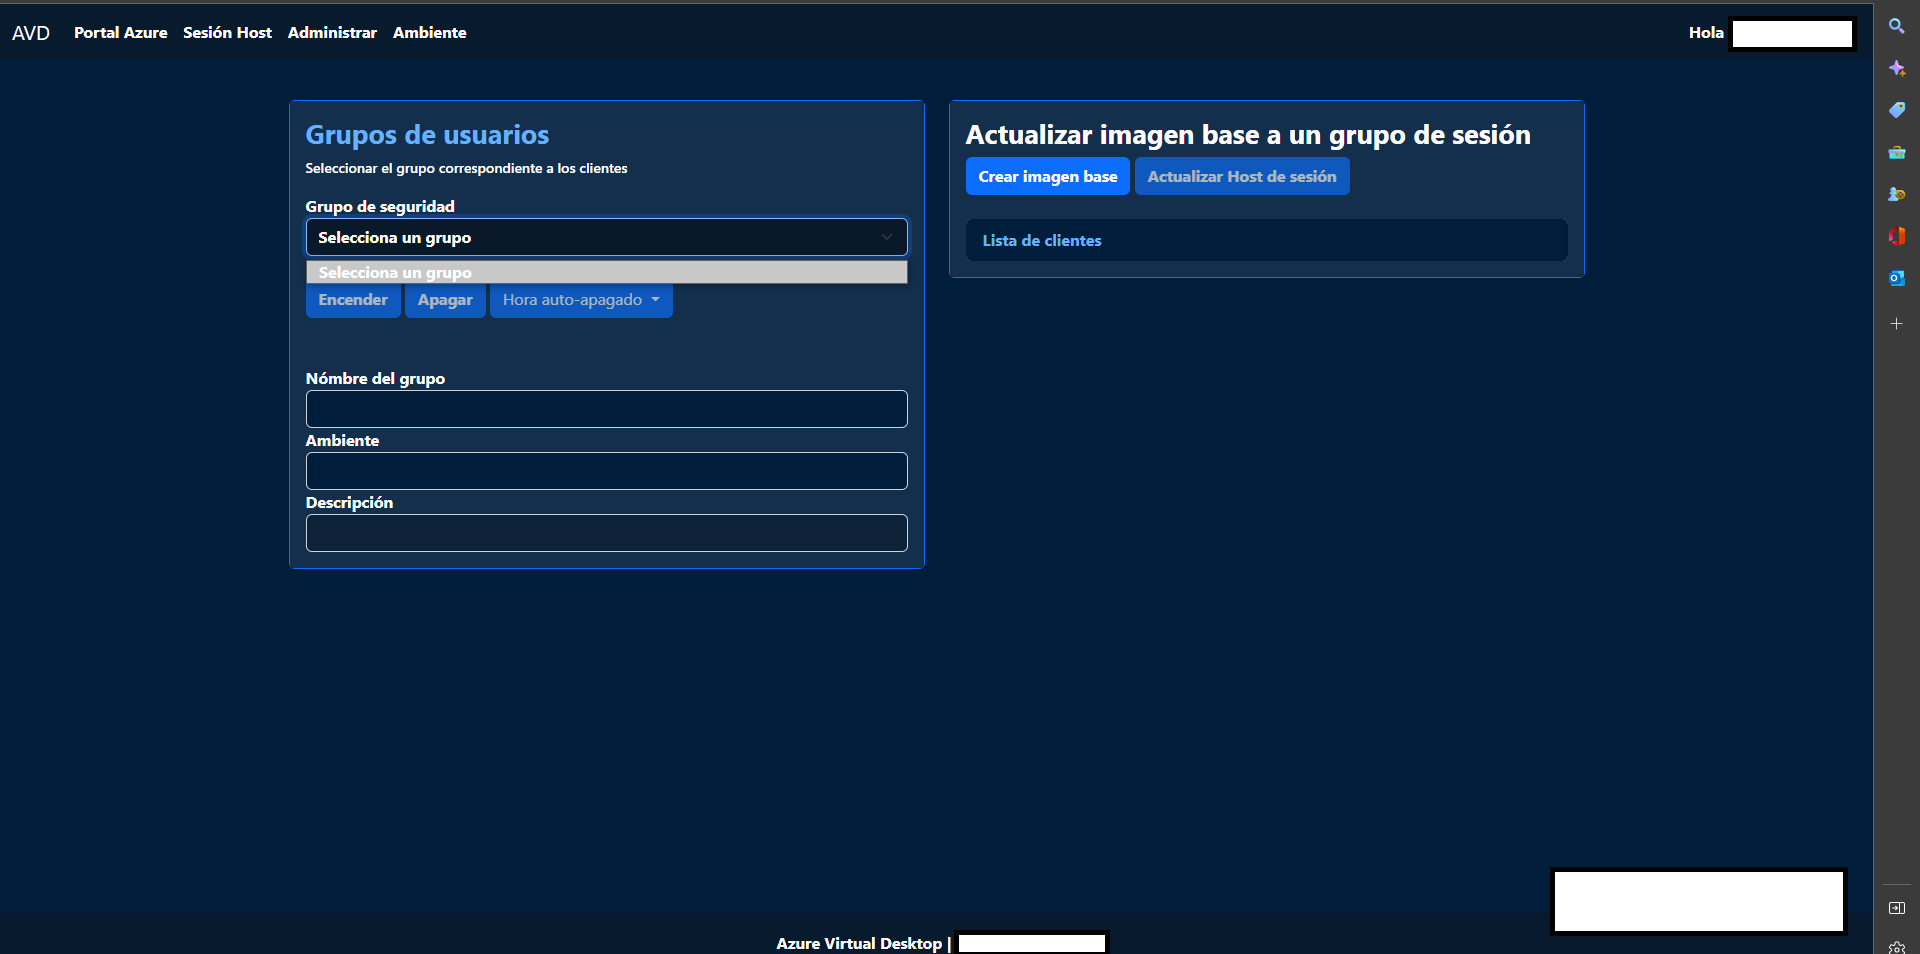Viewport: 1920px width, 954px height.
Task: Navigate to the Ambiente menu item
Action: [x=429, y=33]
